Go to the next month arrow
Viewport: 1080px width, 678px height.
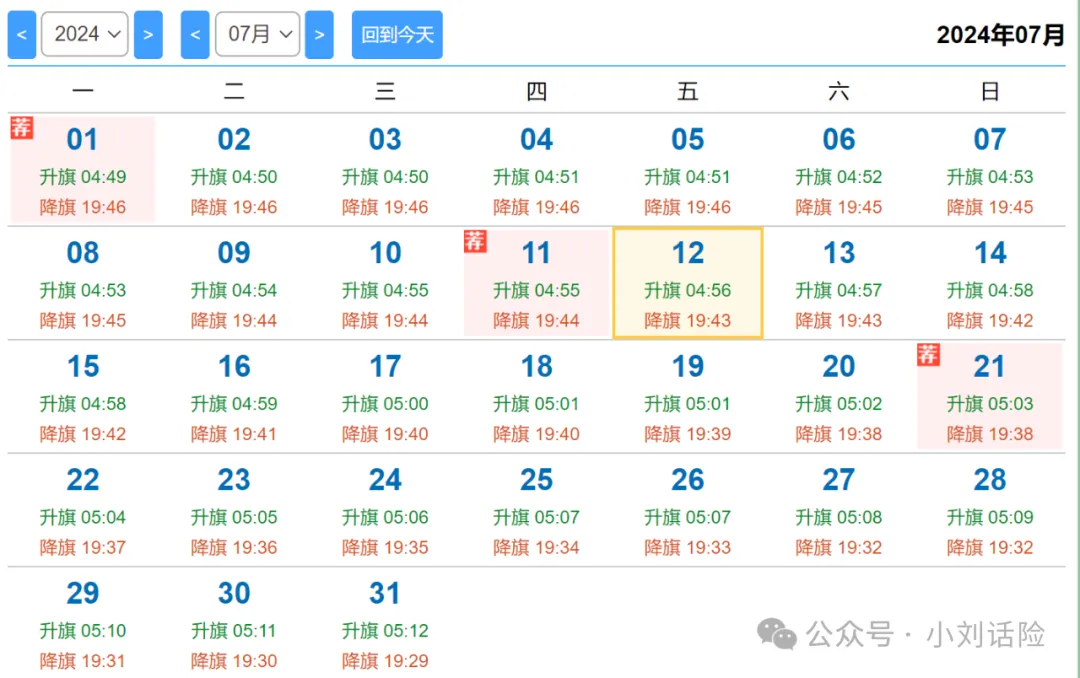tap(319, 35)
